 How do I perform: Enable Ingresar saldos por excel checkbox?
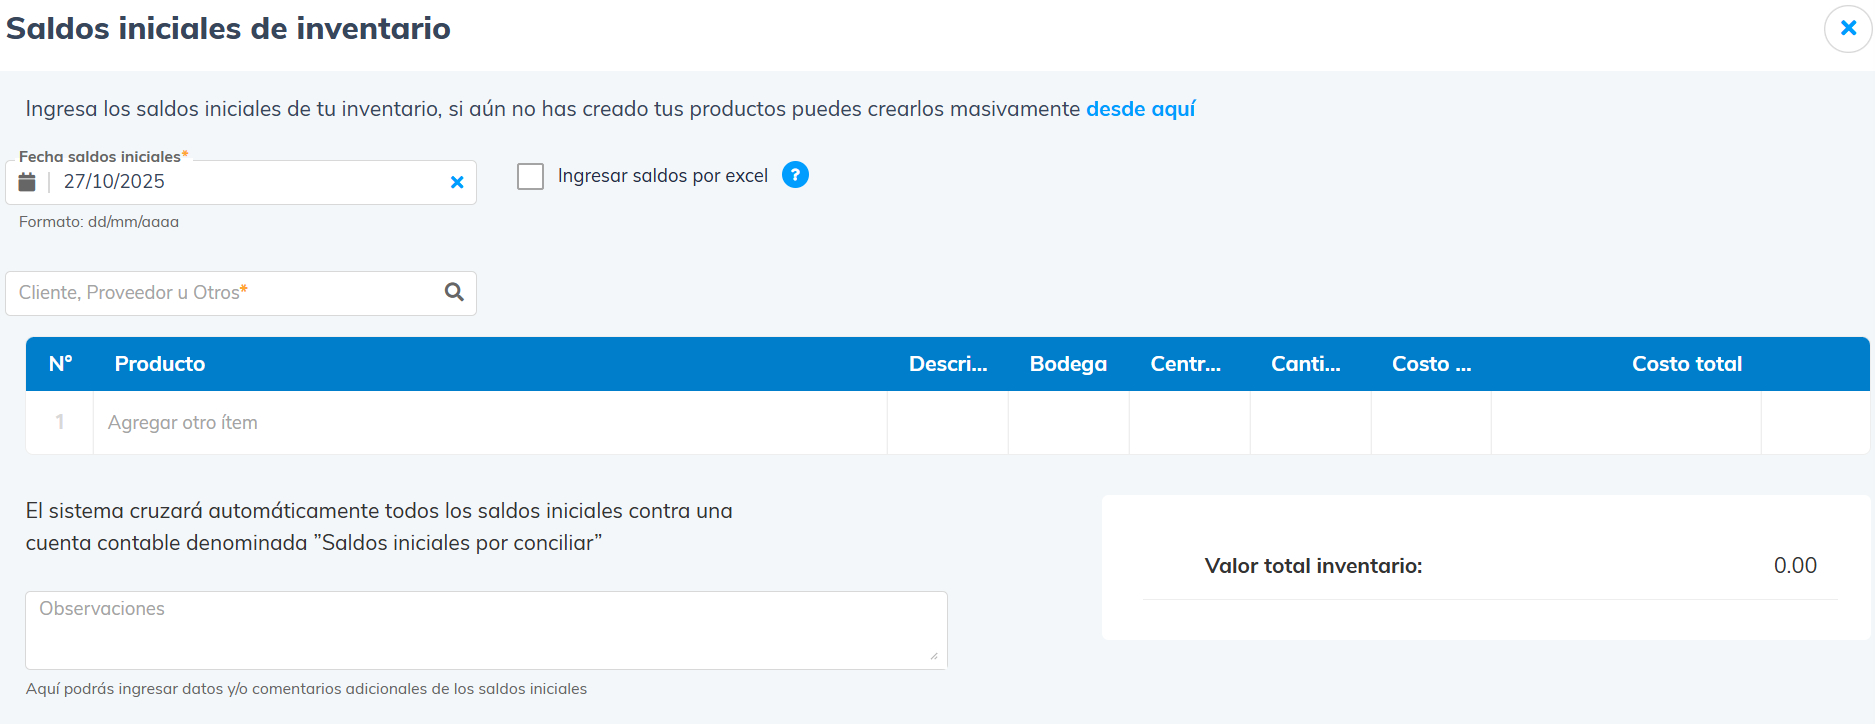click(x=530, y=176)
